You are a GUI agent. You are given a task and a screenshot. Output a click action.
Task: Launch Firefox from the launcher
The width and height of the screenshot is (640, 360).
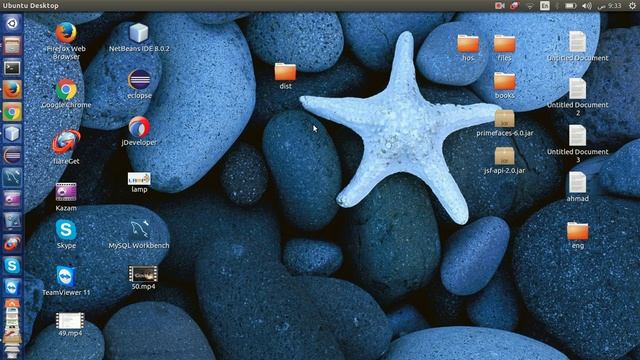(x=12, y=90)
